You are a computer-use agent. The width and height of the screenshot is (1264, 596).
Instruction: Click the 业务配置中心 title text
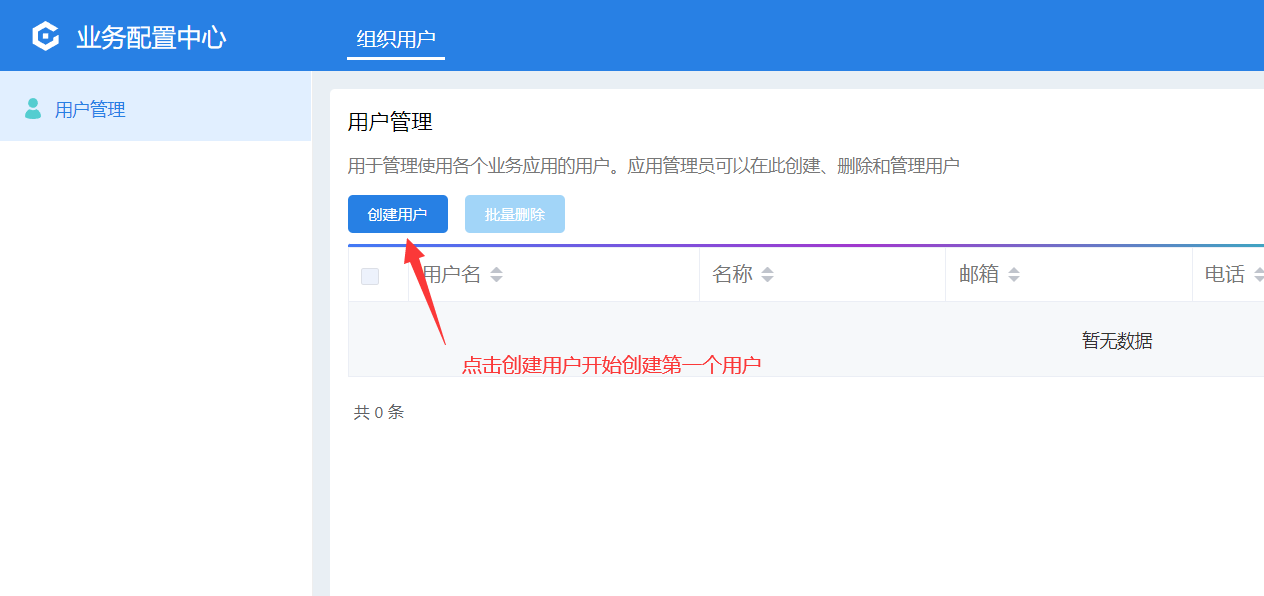coord(151,38)
